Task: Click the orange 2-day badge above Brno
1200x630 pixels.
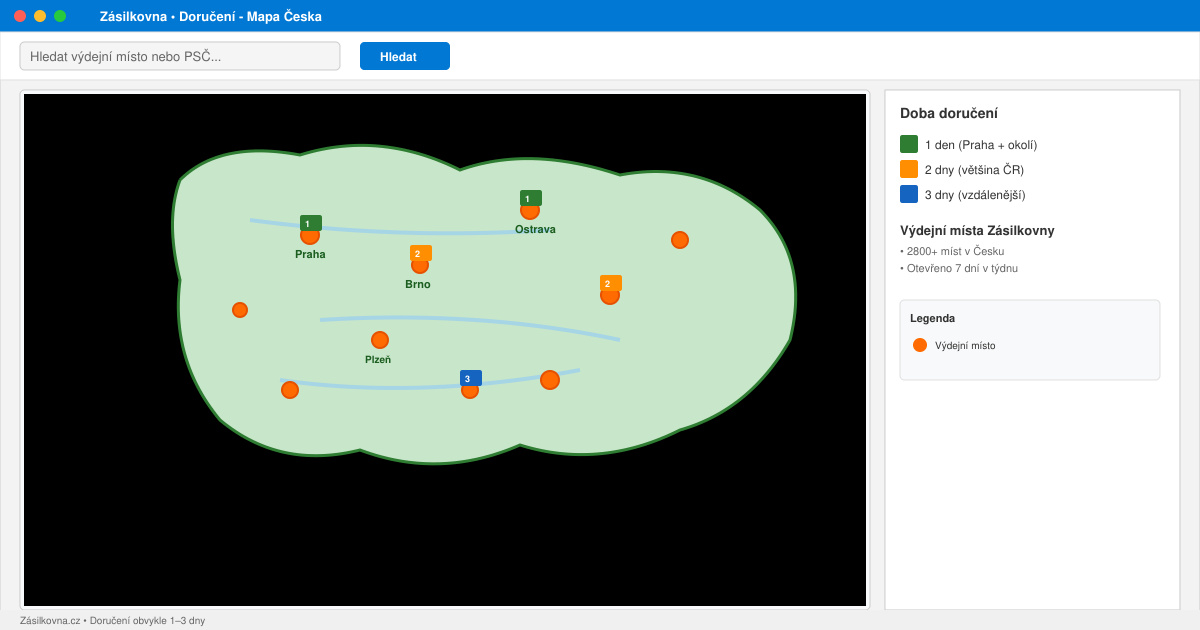Action: (x=421, y=253)
